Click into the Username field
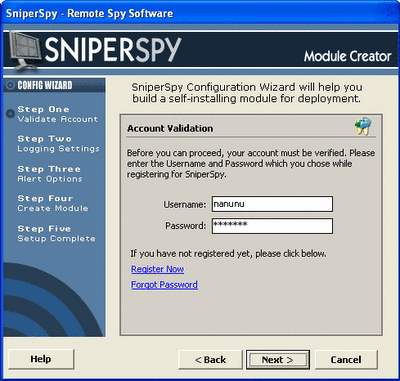The width and height of the screenshot is (400, 381). tap(272, 204)
